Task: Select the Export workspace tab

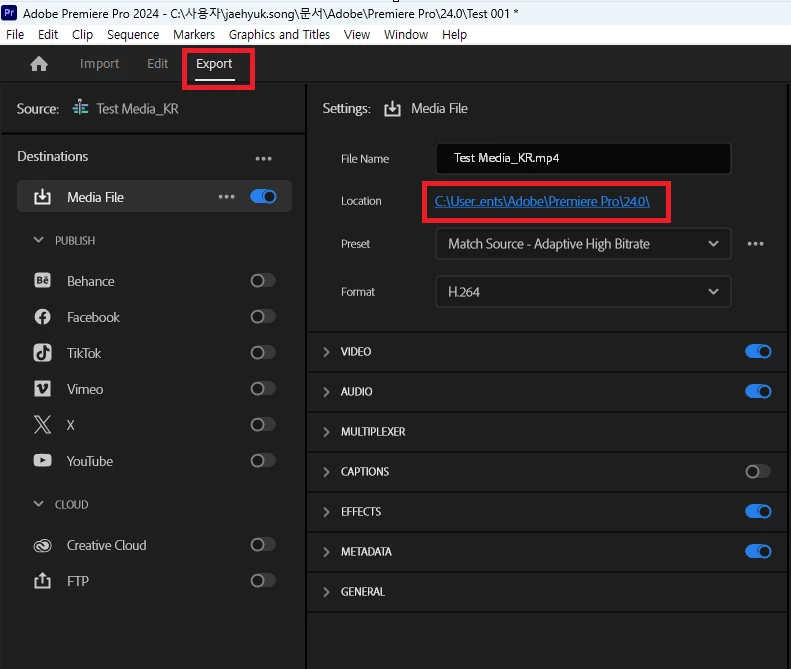Action: coord(214,64)
